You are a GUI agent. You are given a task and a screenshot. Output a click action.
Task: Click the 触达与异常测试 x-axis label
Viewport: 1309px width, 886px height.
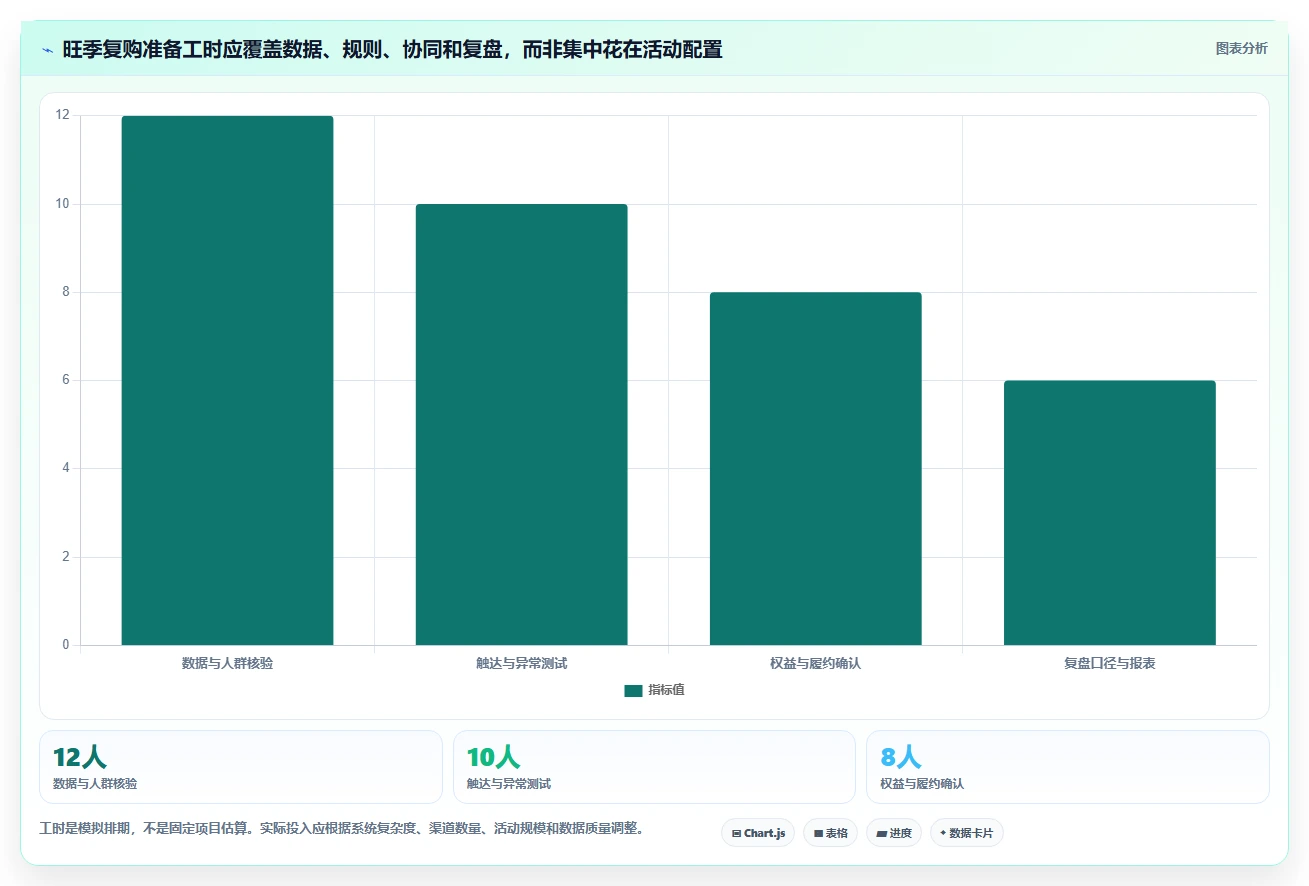[x=521, y=663]
